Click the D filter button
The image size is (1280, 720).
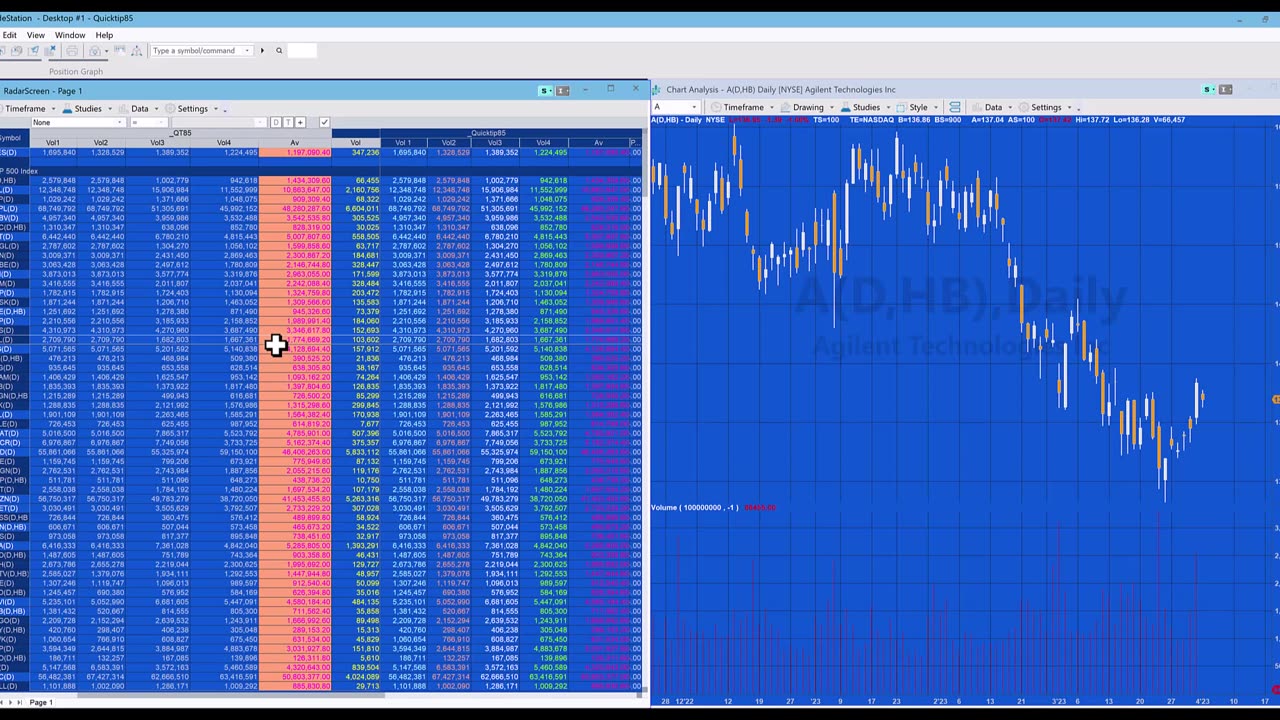pos(275,122)
